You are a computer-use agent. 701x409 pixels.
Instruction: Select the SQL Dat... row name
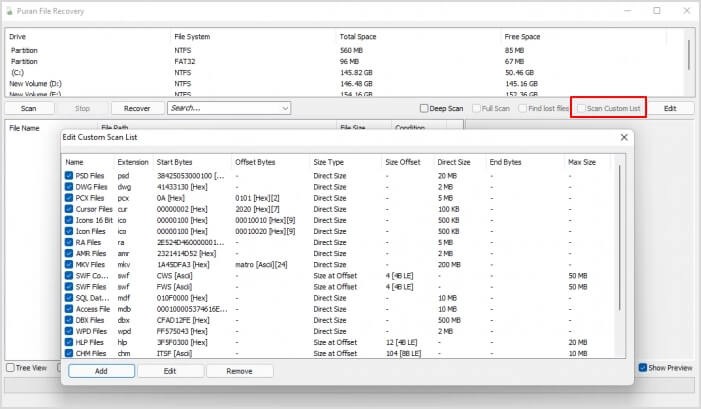(92, 298)
